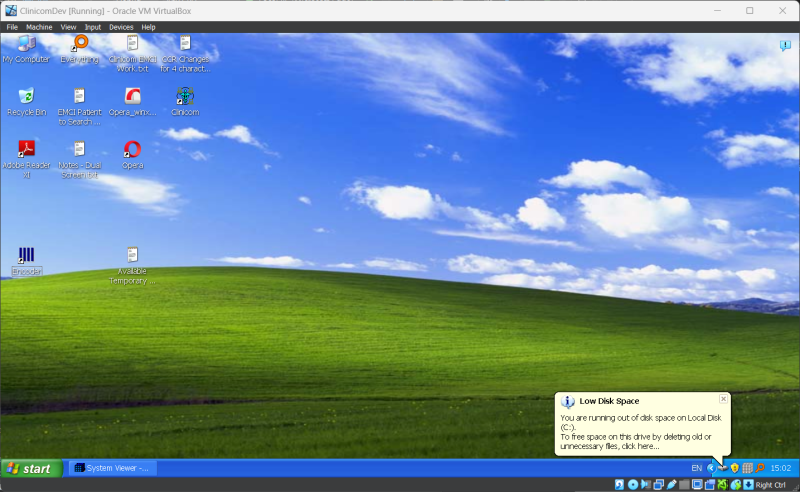Click the VirtualBox USB devices indicator
Screen dimensions: 800x492
[672, 485]
